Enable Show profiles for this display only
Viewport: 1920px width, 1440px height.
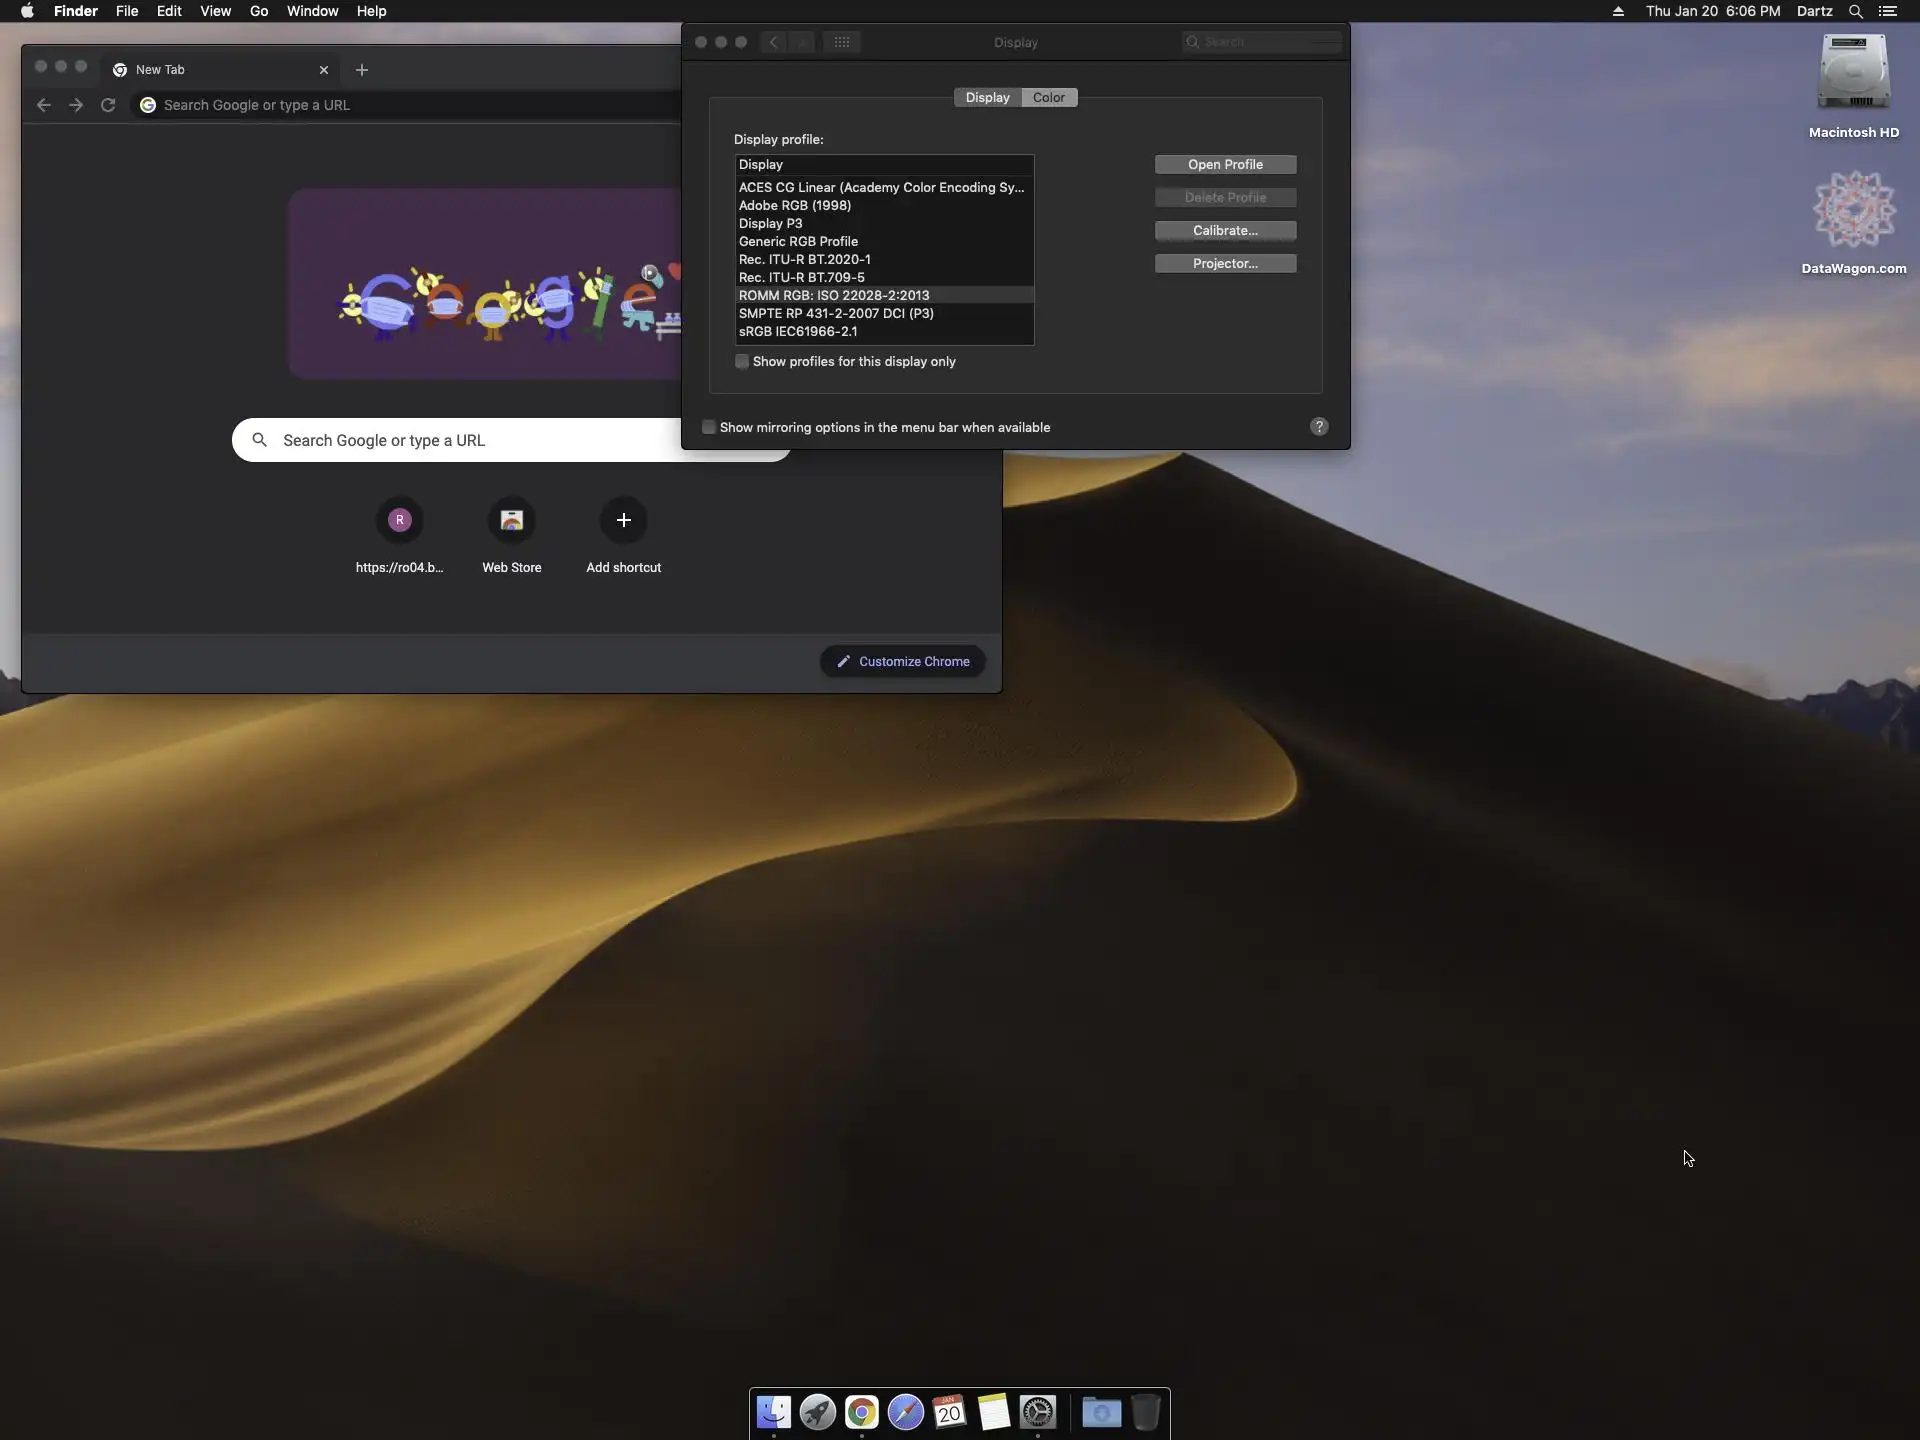742,362
